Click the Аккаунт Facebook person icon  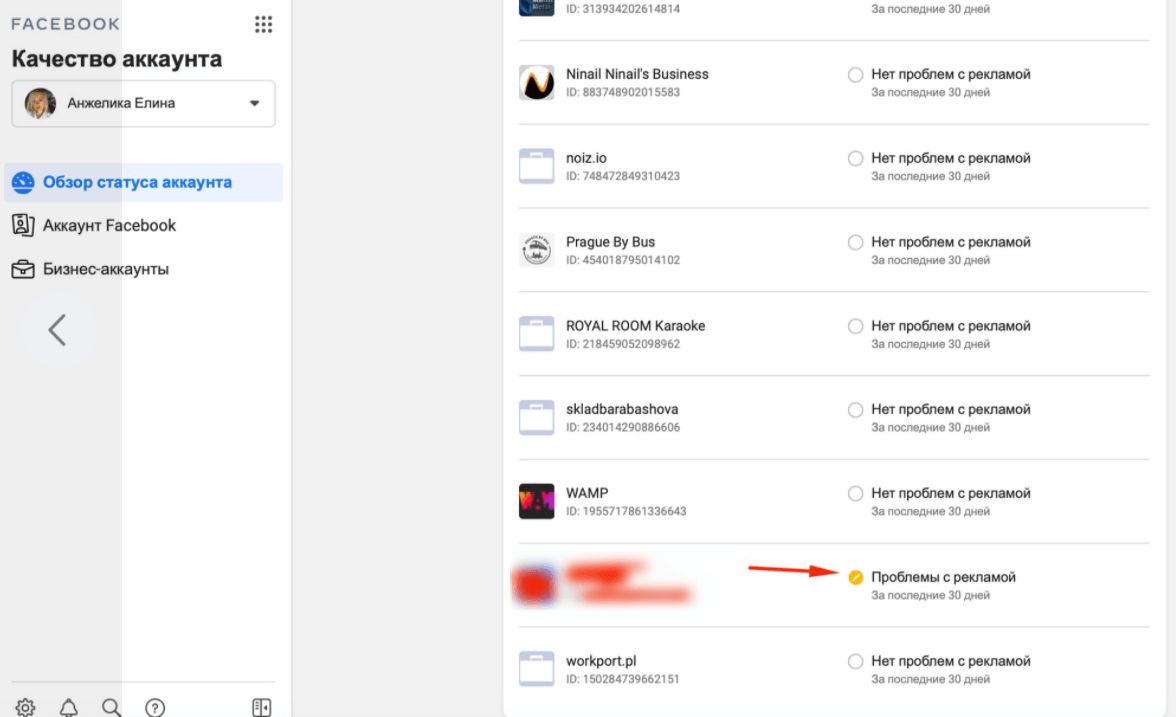point(23,225)
